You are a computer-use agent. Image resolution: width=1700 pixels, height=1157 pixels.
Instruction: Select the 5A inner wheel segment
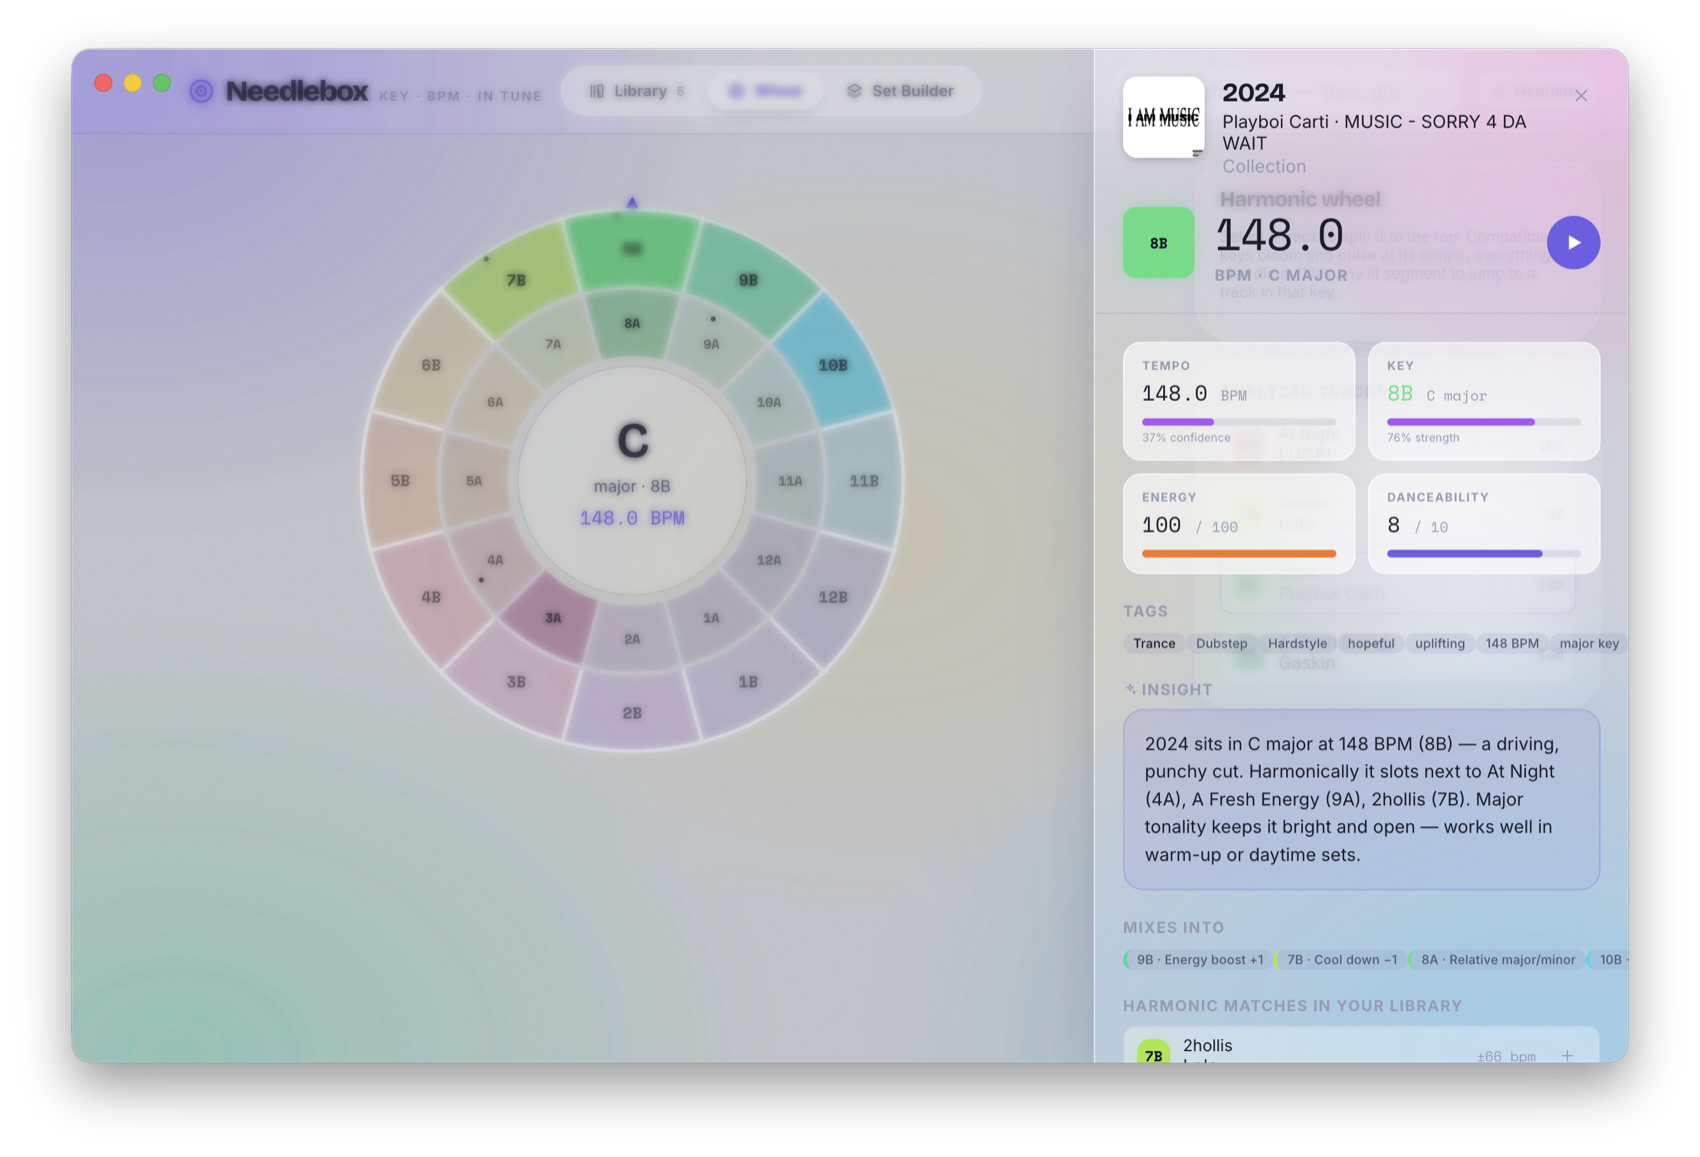tap(474, 481)
